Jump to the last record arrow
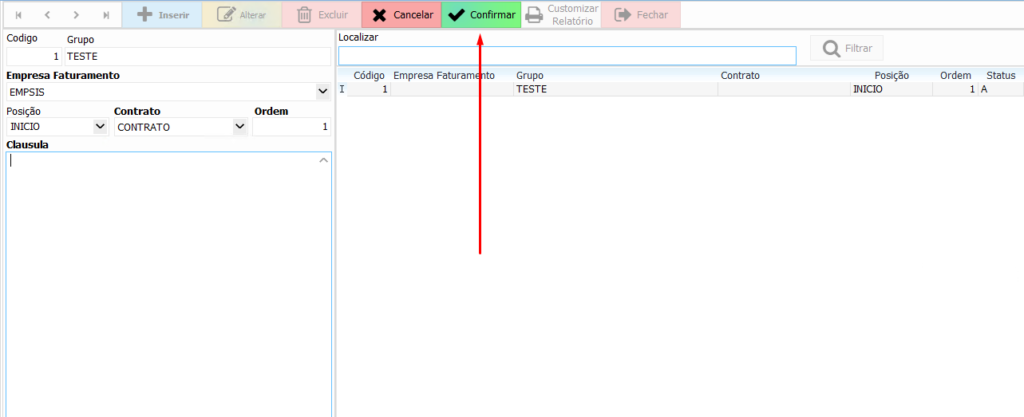 (106, 15)
